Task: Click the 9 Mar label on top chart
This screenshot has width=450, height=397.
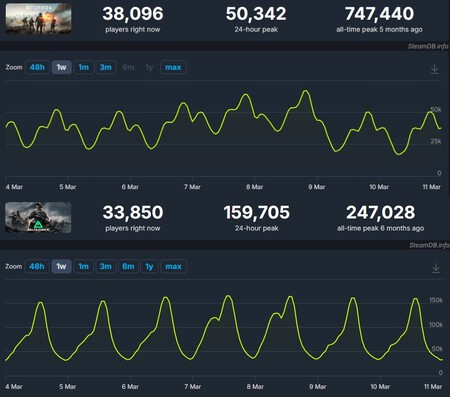Action: click(x=317, y=187)
